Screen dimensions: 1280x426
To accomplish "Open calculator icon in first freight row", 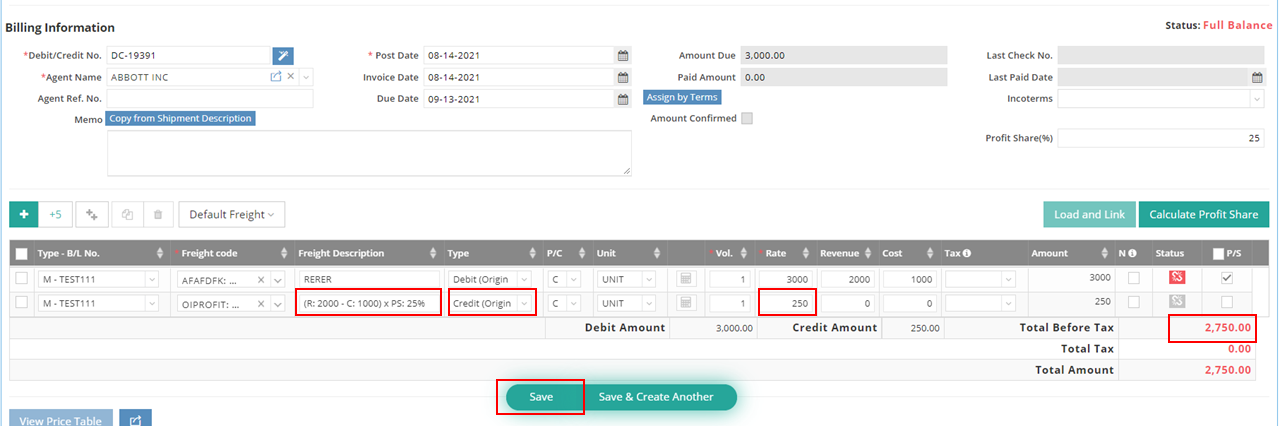I will pos(686,278).
